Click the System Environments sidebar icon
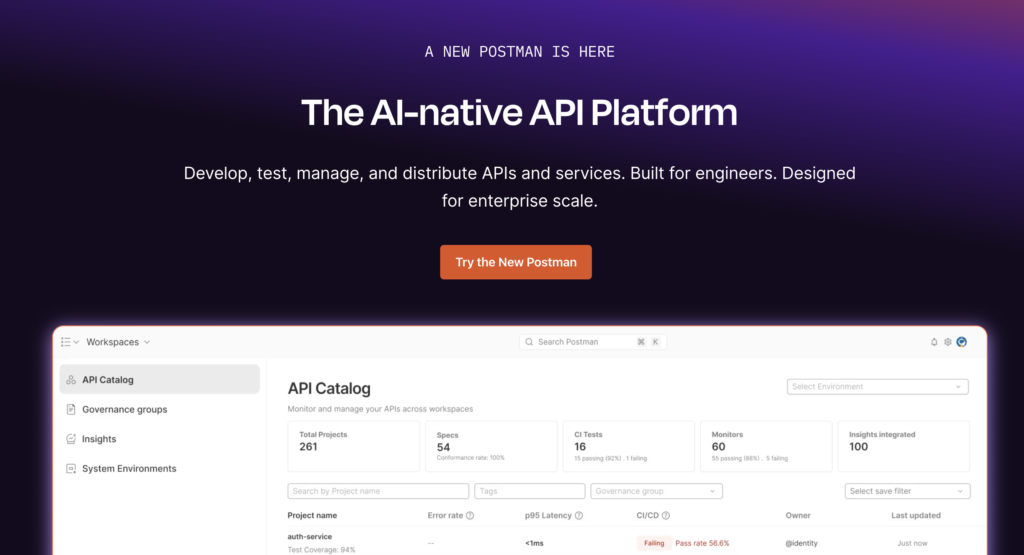The height and width of the screenshot is (555, 1024). 71,468
